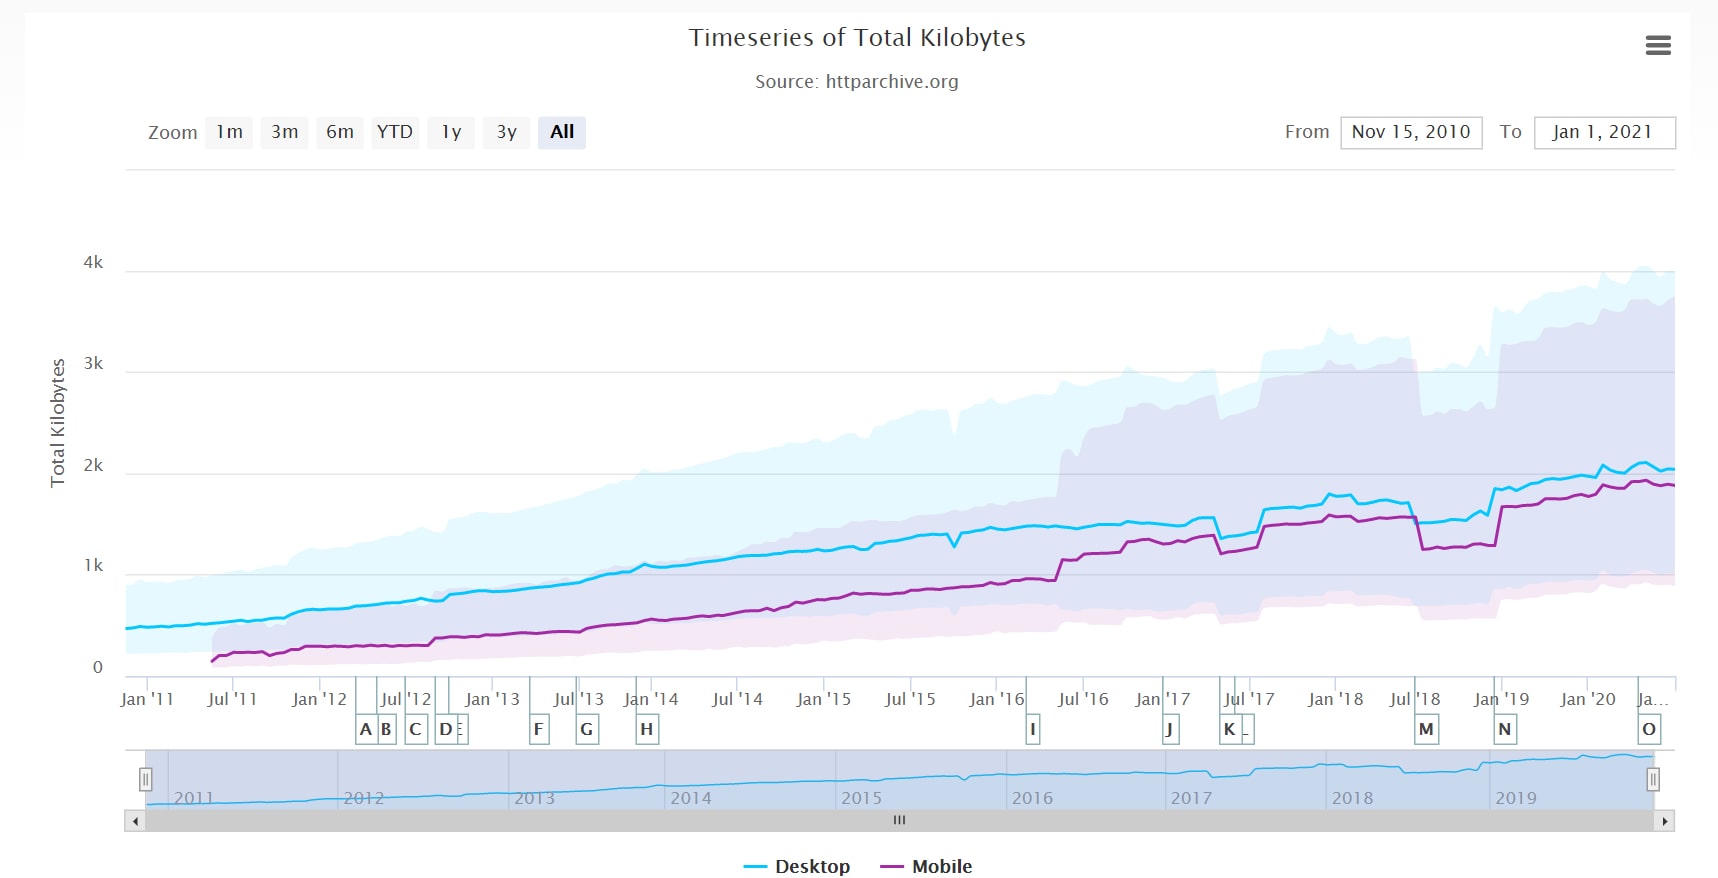Click timeline flag O
The width and height of the screenshot is (1718, 878).
(x=1649, y=729)
